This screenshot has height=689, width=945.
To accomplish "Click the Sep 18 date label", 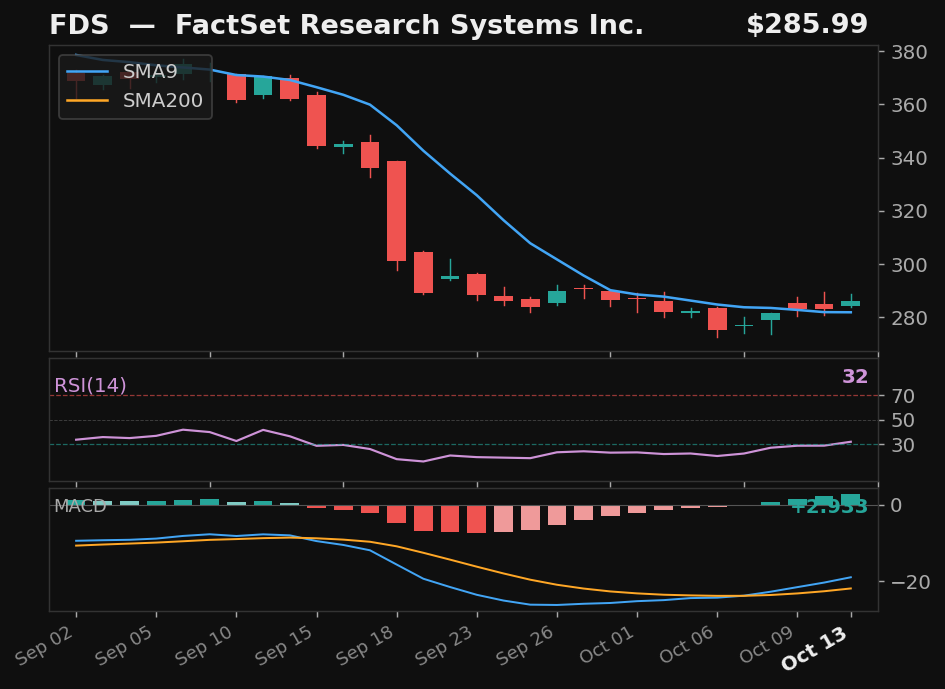I will pos(366,646).
